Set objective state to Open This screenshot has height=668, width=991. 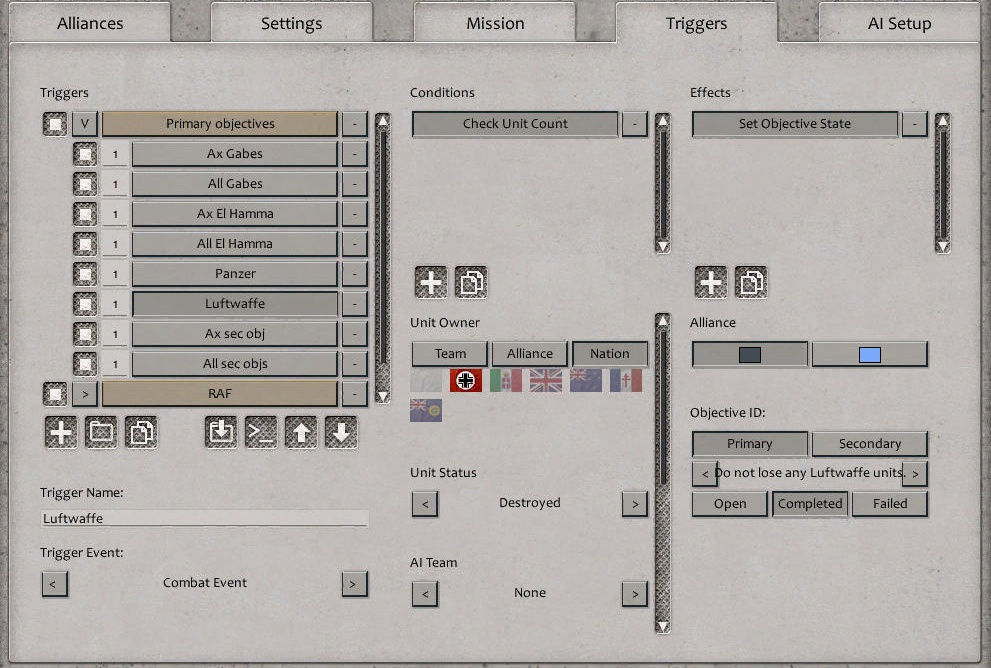click(730, 504)
